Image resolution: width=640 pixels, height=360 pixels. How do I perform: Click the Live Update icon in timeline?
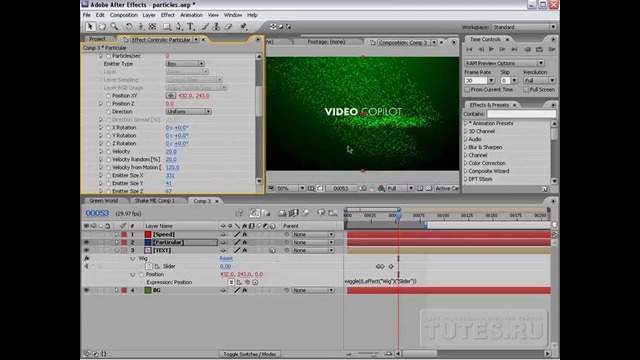(254, 213)
